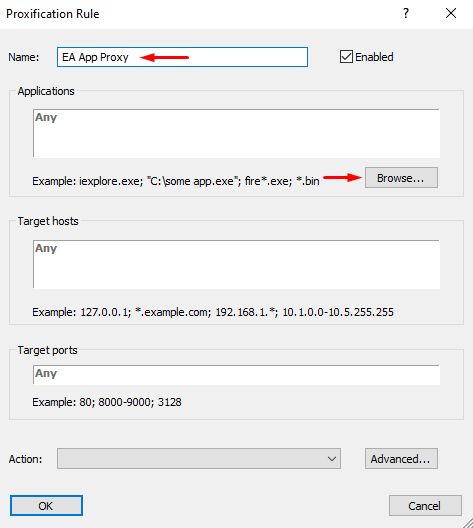Click the Name: label
Image resolution: width=473 pixels, height=528 pixels.
point(24,57)
